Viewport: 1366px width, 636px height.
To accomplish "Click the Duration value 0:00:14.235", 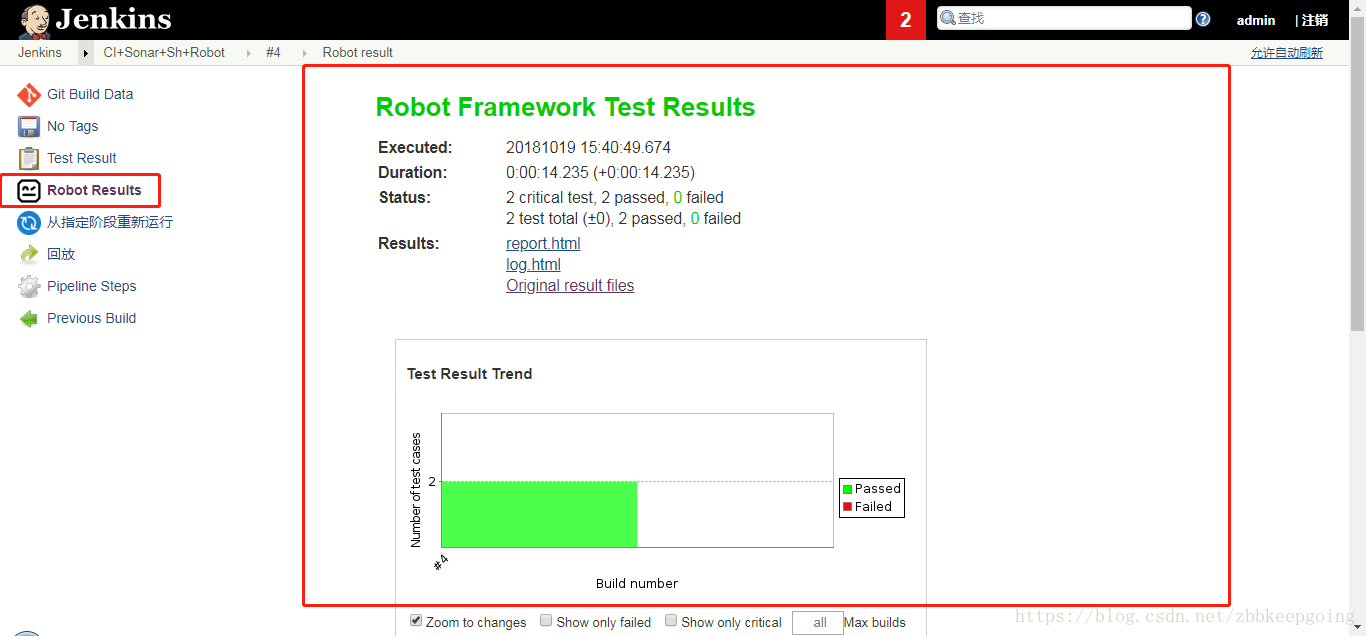I will click(600, 173).
